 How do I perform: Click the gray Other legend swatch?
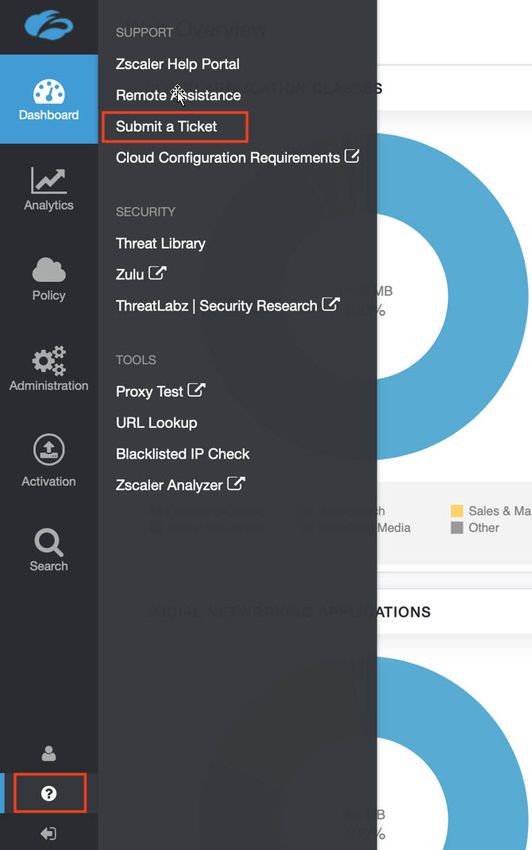[457, 527]
